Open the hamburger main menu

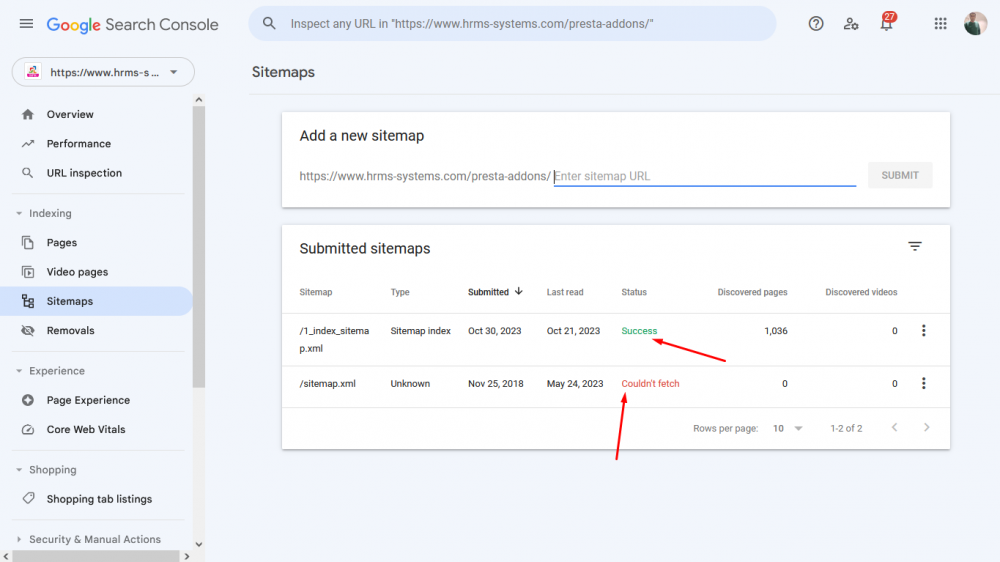tap(26, 24)
